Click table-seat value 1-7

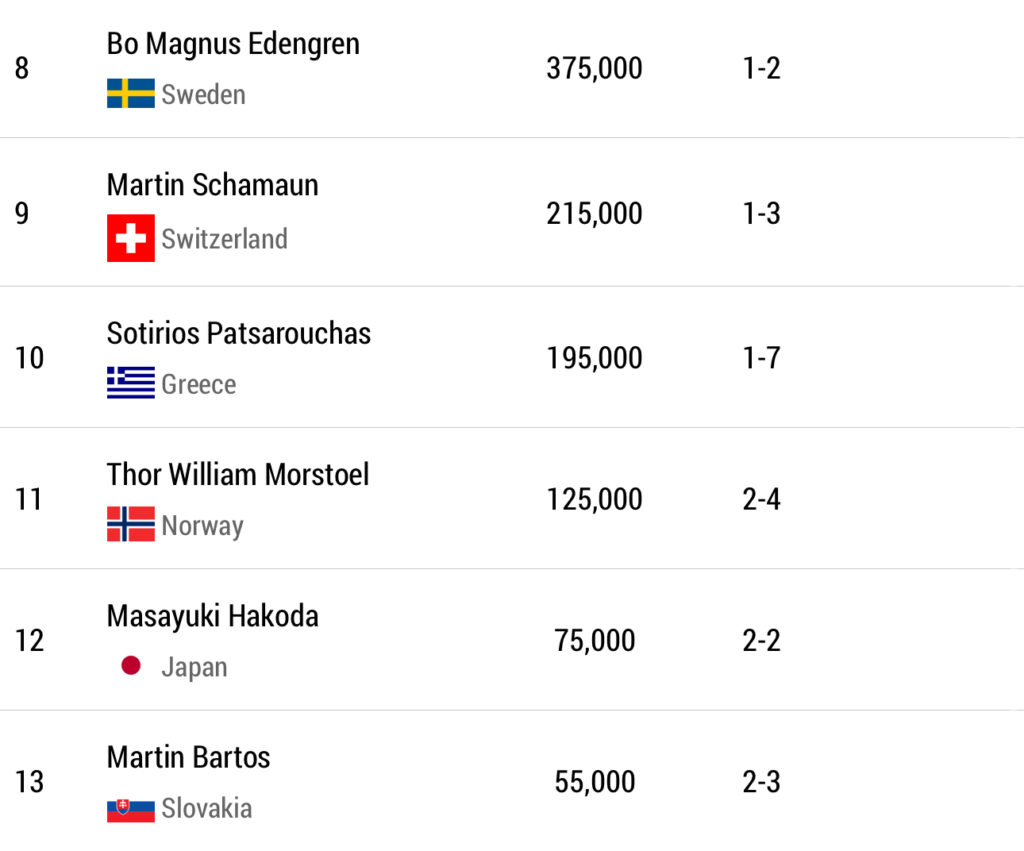[761, 358]
